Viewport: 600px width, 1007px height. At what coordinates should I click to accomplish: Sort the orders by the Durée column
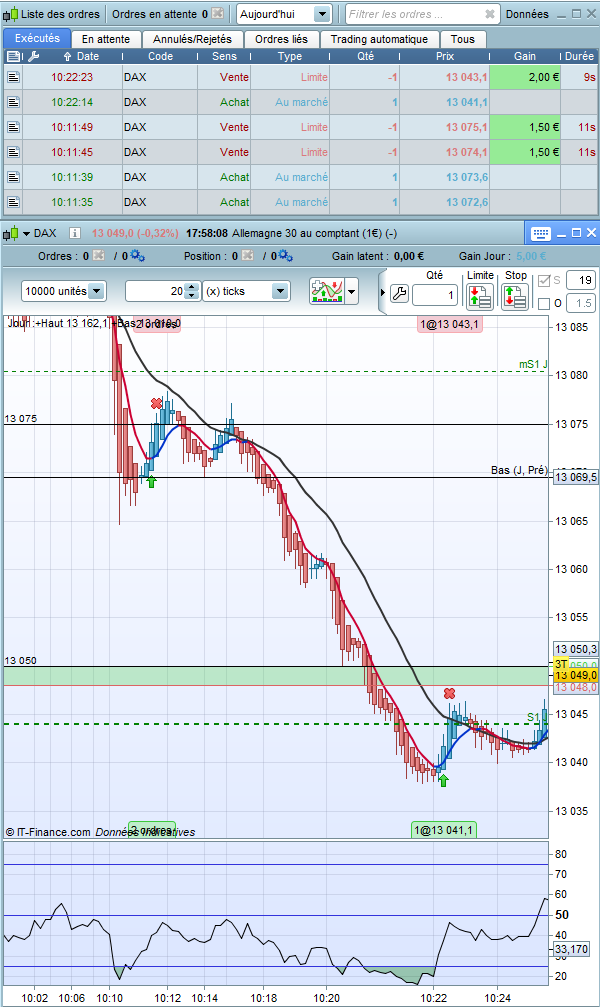[x=579, y=57]
